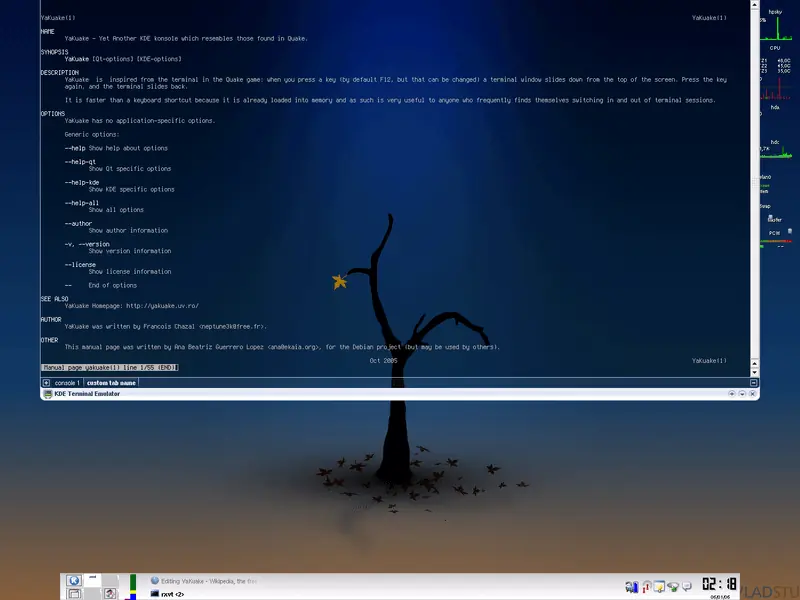
Task: Click the new session plus icon
Action: click(x=46, y=383)
